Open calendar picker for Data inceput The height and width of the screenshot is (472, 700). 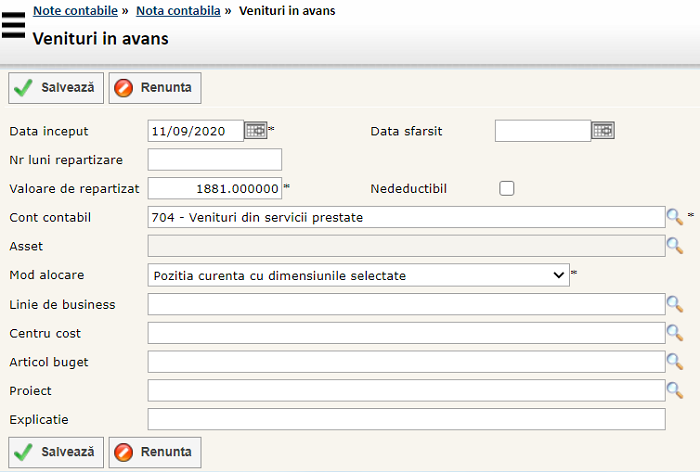coord(256,131)
